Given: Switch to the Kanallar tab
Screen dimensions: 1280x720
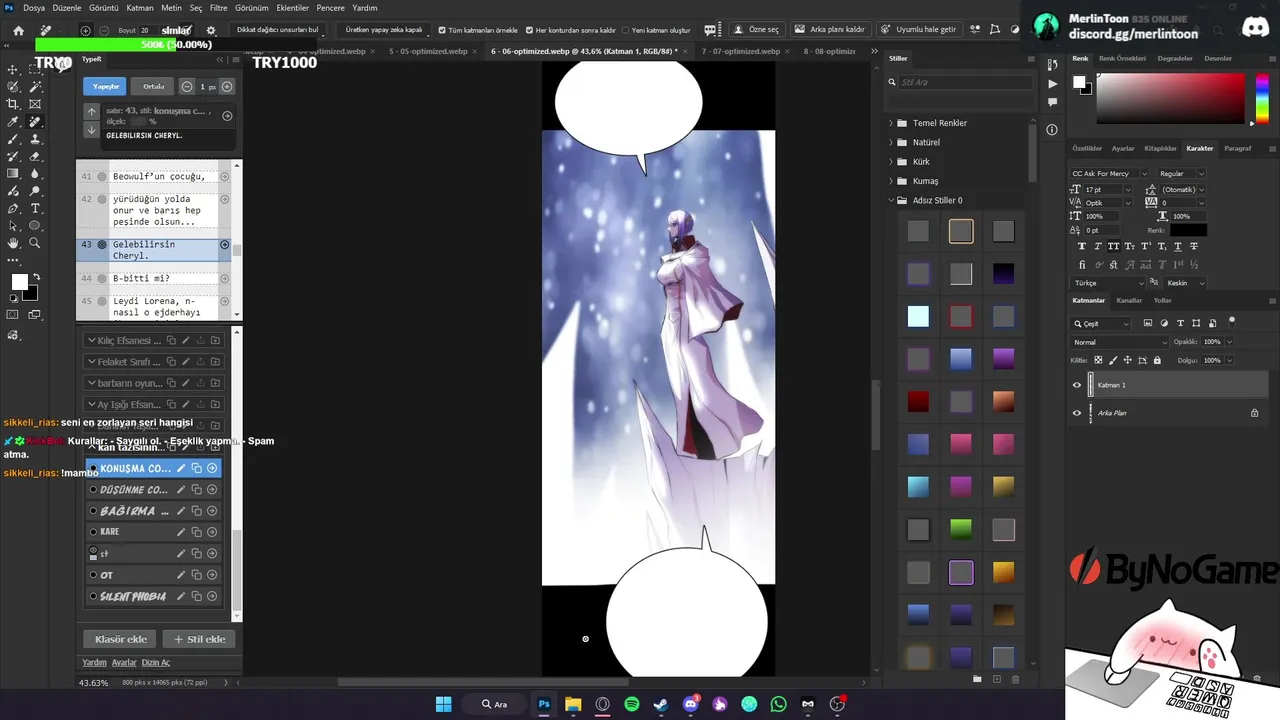Looking at the screenshot, I should click(1129, 300).
